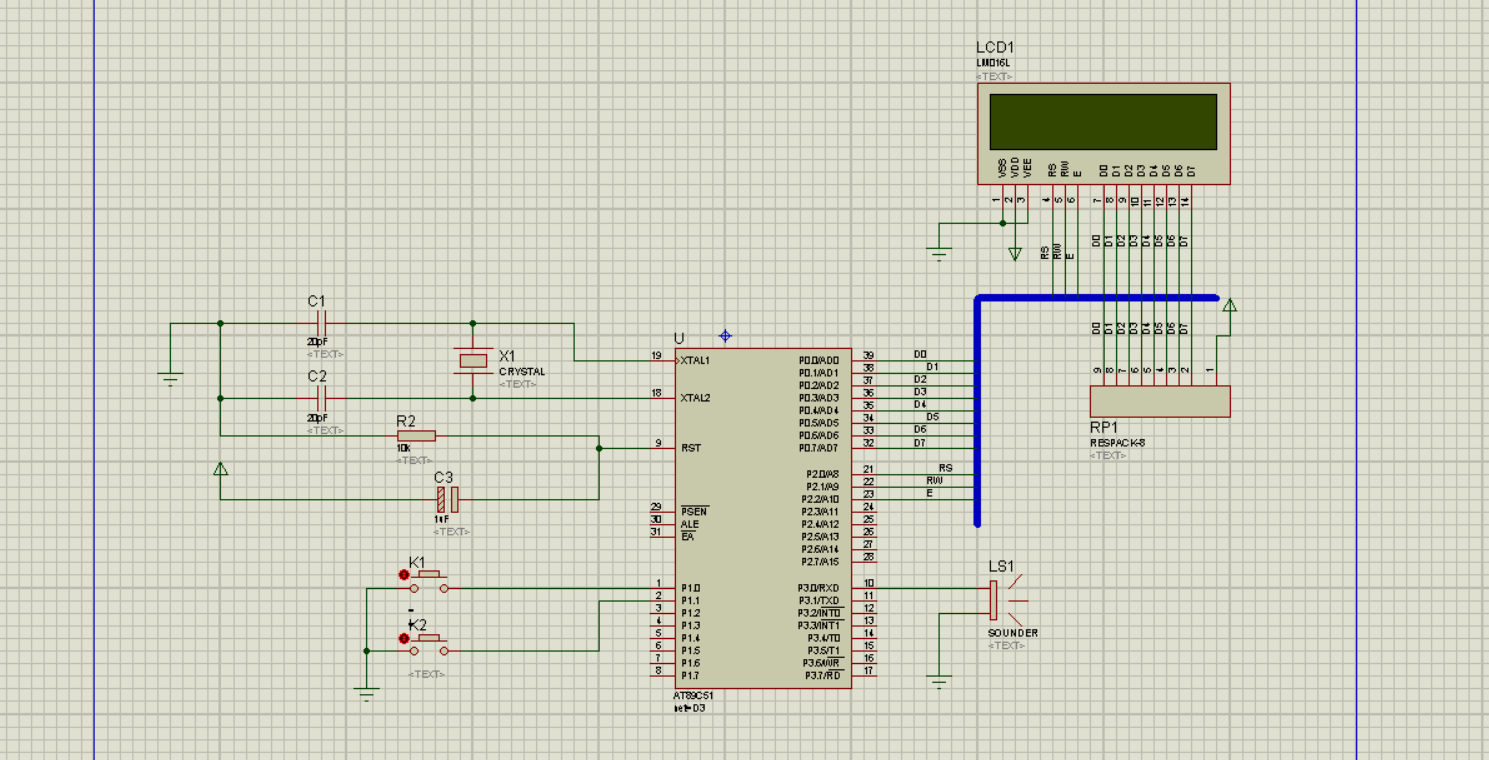This screenshot has height=760, width=1489.
Task: Click the power terminal below LCD VEE pin
Action: tap(1015, 254)
